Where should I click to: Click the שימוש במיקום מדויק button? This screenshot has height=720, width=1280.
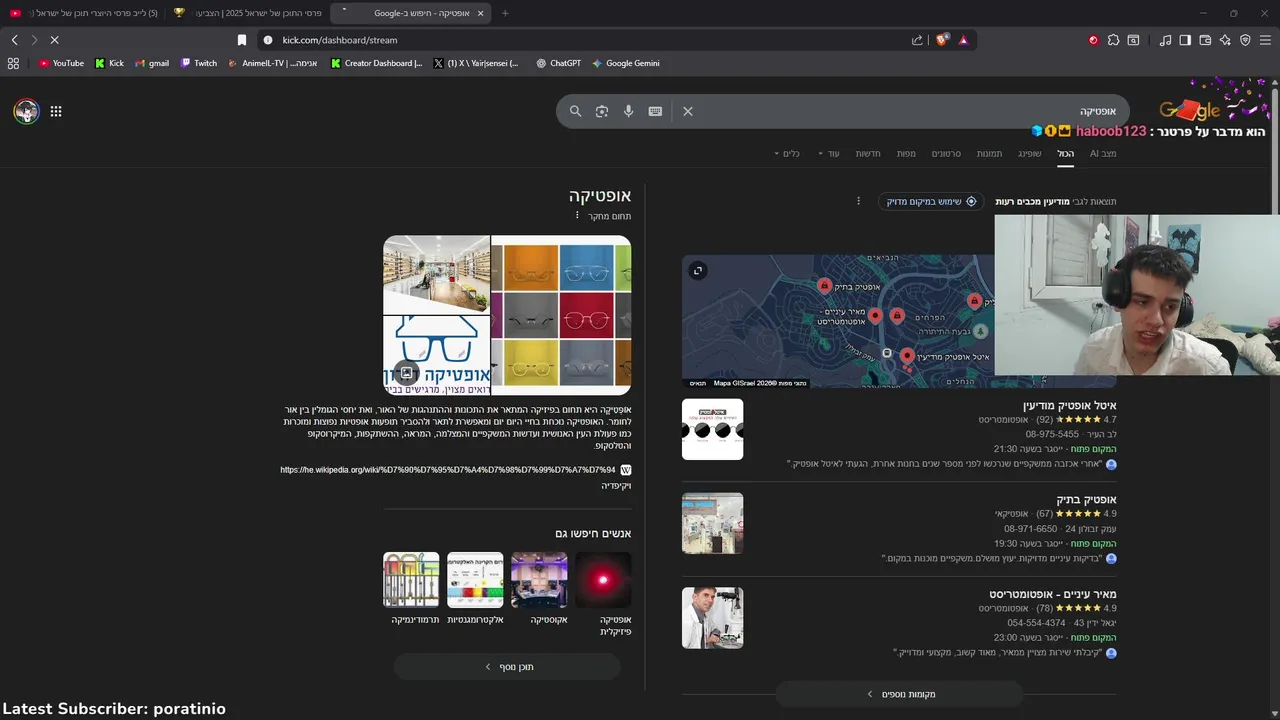coord(931,201)
